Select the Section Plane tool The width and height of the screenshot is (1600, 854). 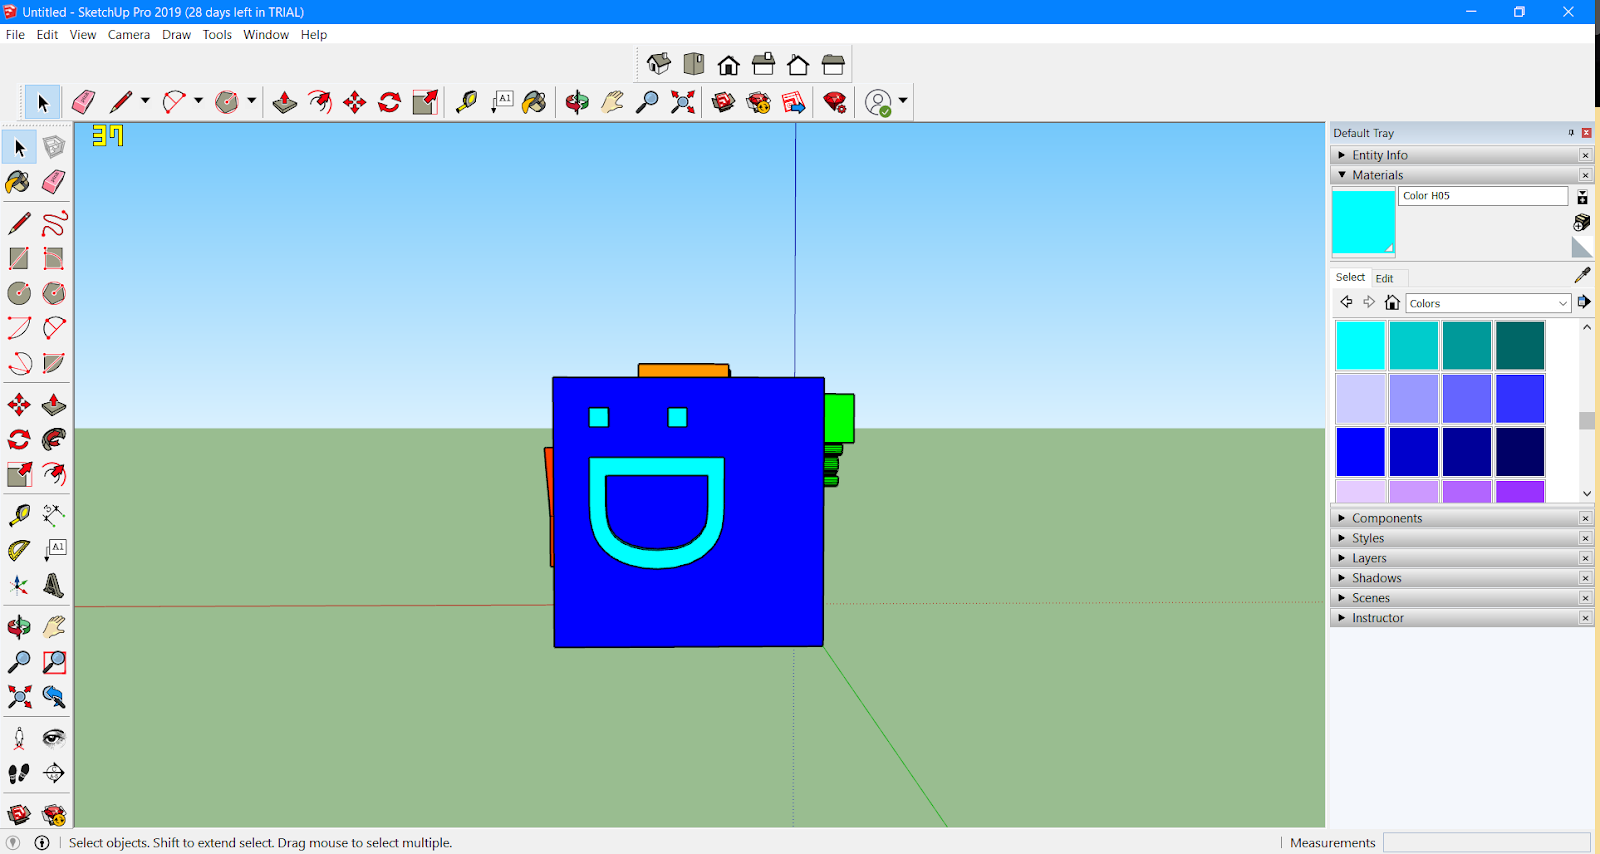(54, 773)
